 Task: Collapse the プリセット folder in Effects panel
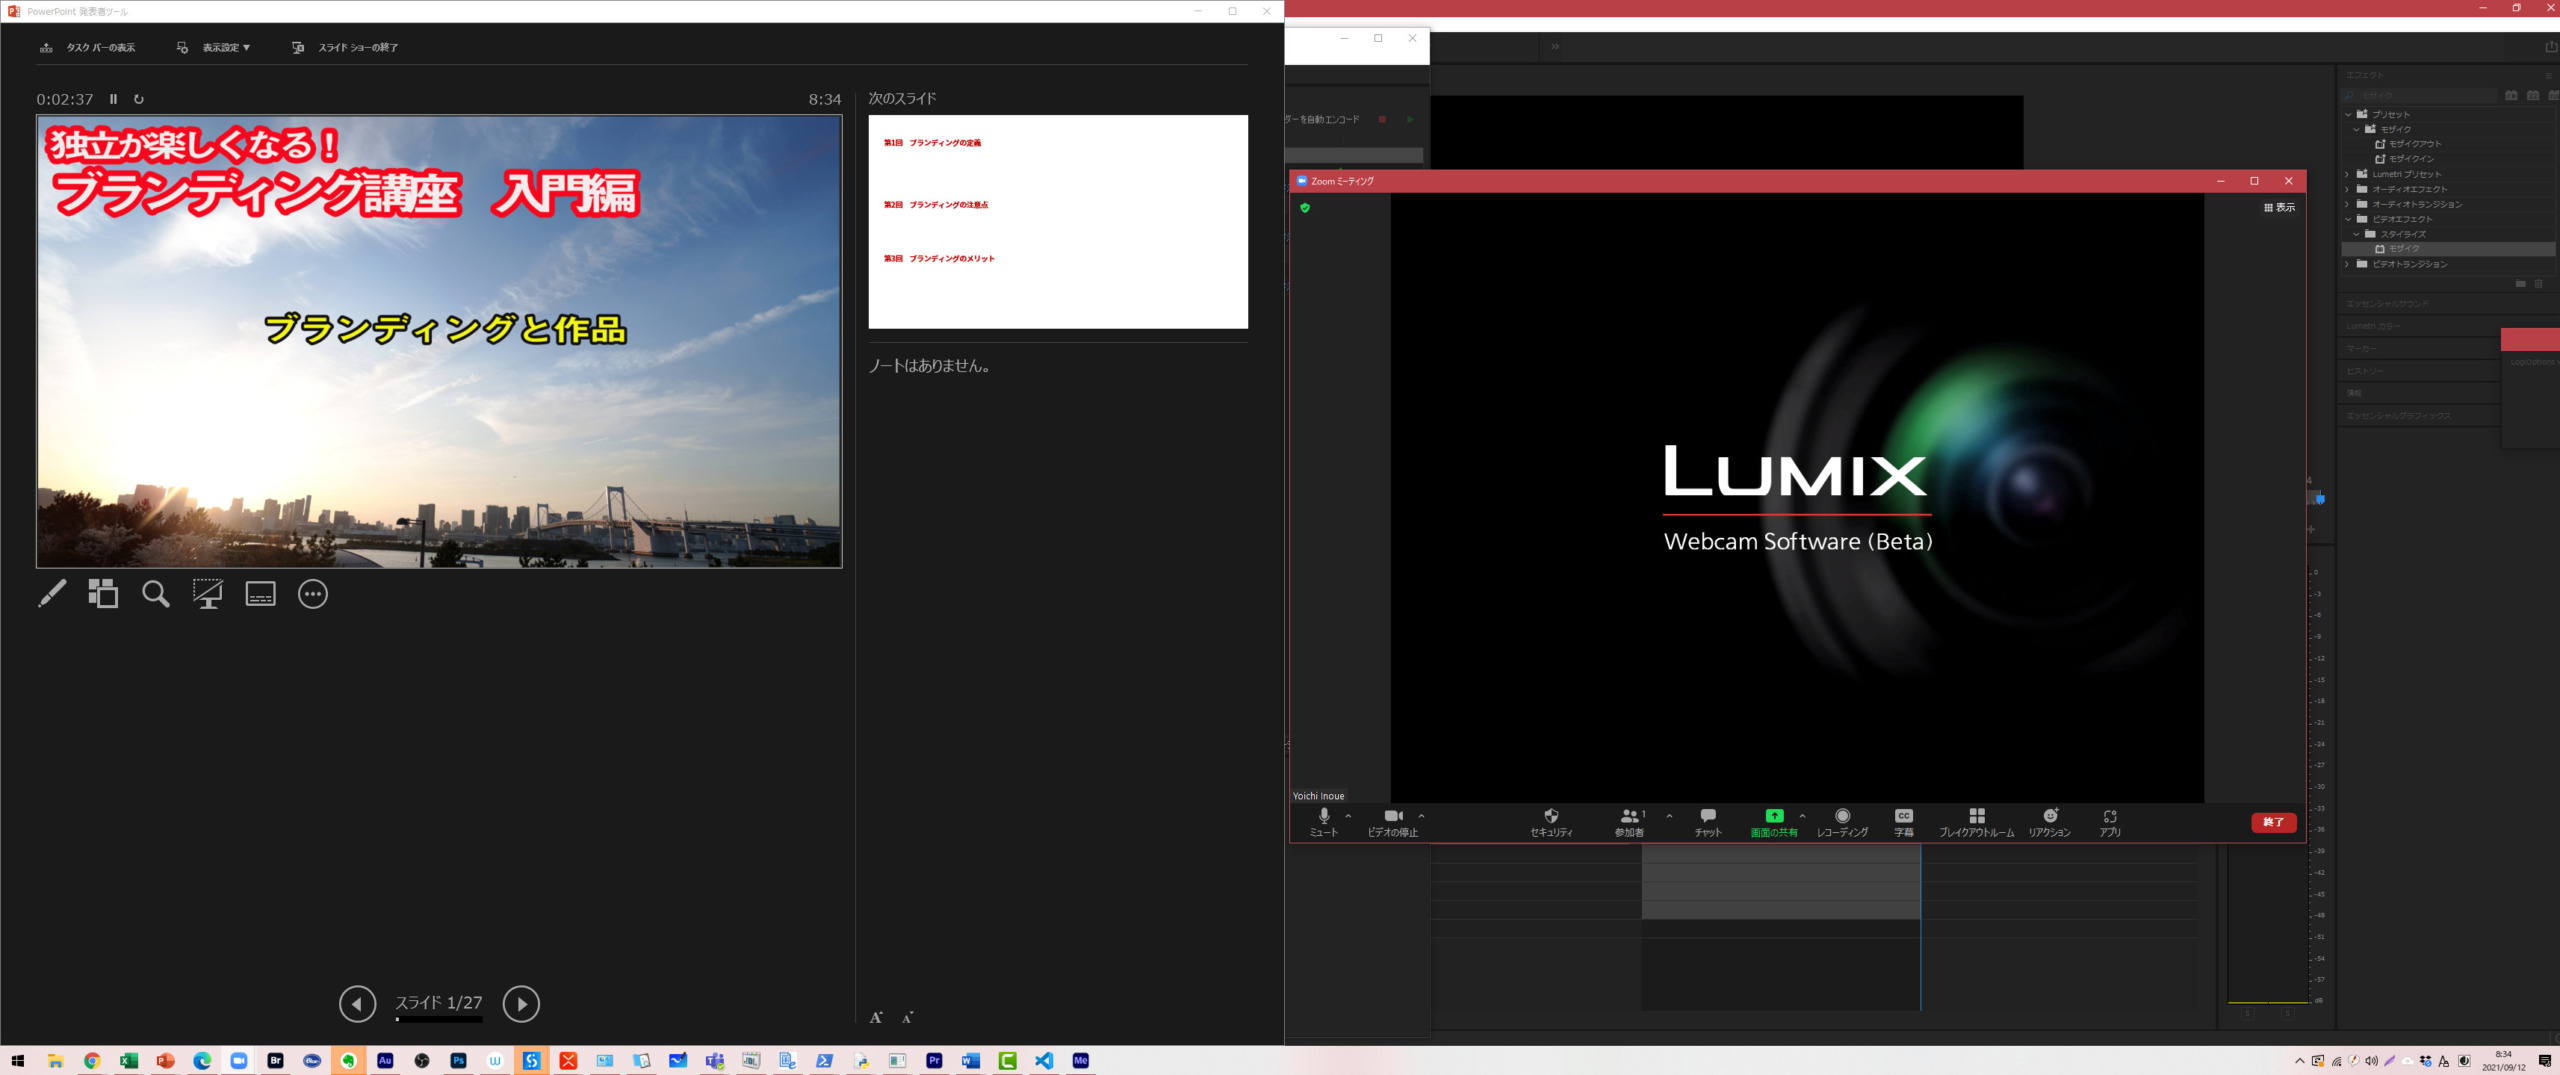point(2348,114)
